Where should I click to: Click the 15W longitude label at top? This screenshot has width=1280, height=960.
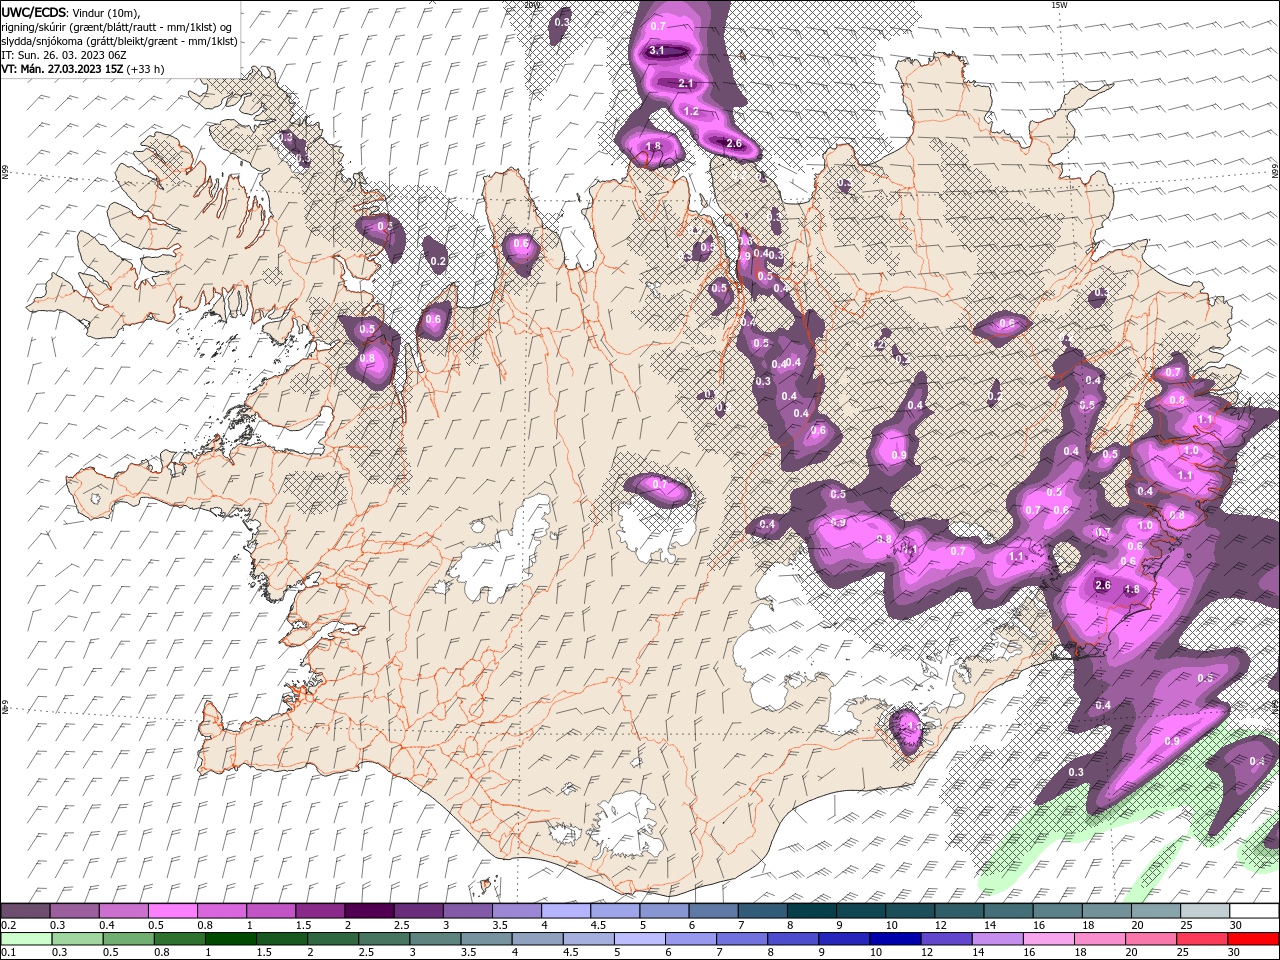coord(1059,5)
